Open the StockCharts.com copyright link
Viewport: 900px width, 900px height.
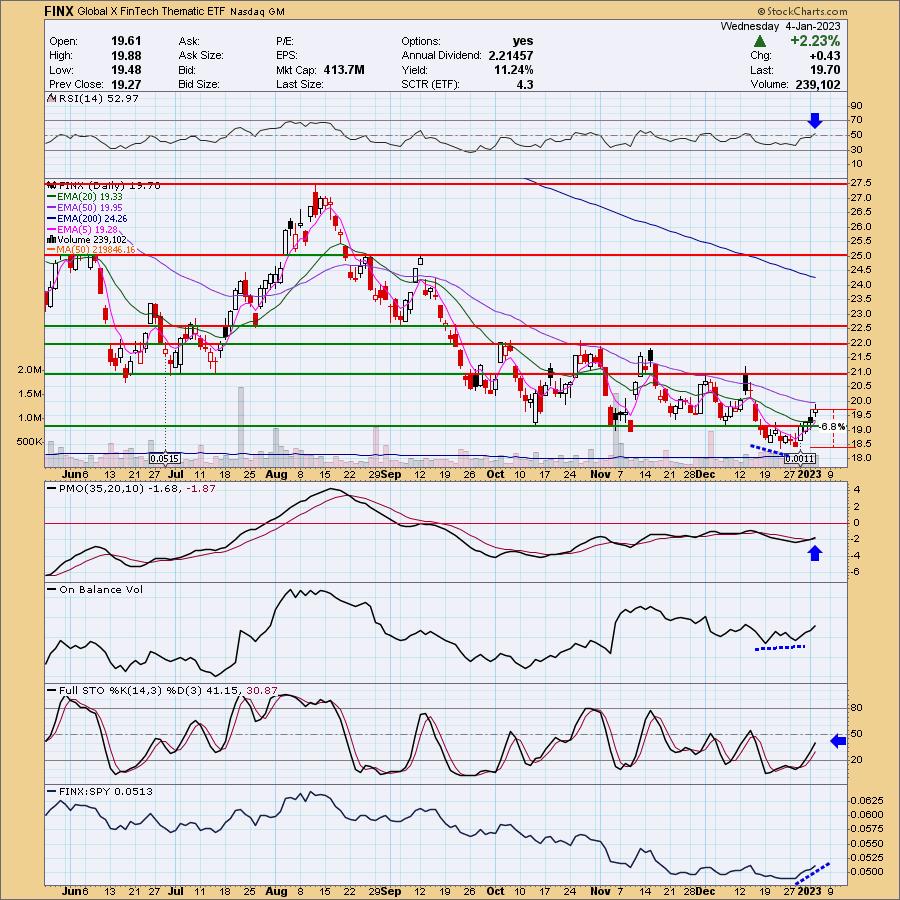click(802, 11)
